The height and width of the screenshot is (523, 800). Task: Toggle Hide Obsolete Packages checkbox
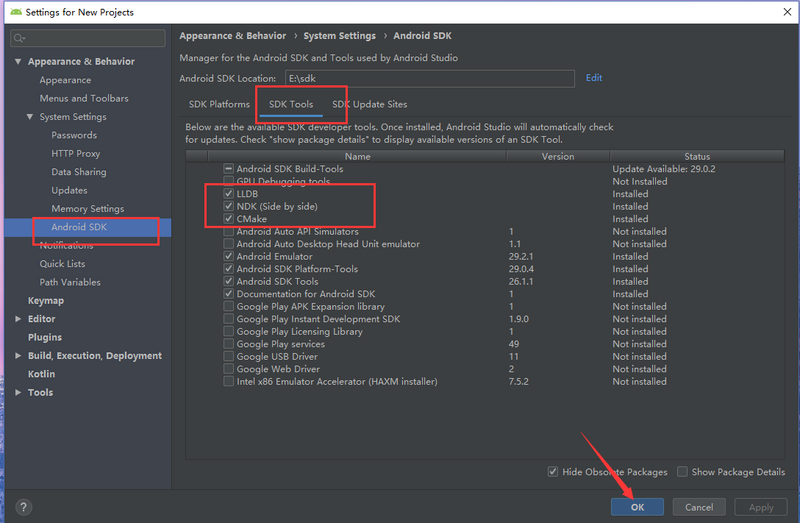coord(553,471)
